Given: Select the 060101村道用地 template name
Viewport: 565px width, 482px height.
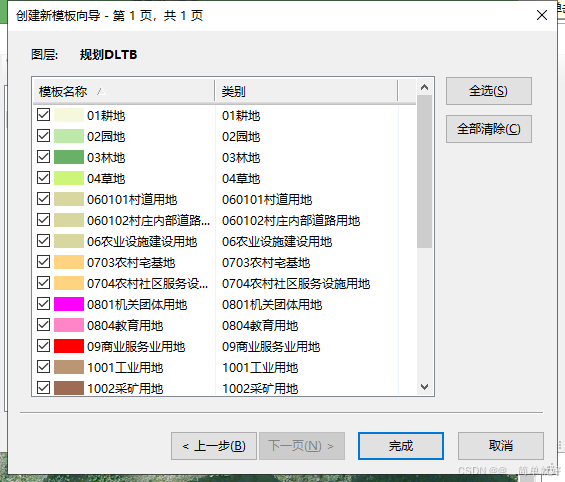Looking at the screenshot, I should coord(132,200).
